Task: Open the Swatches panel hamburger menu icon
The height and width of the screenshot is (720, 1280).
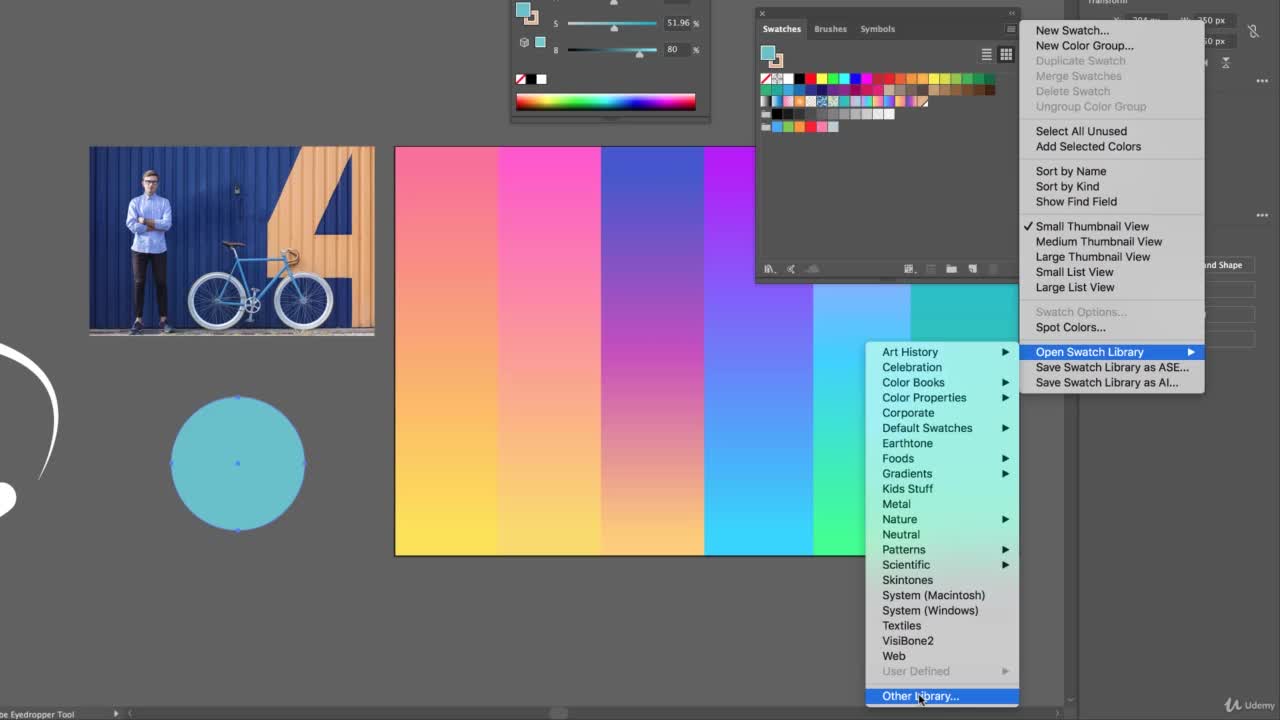Action: [x=1011, y=29]
